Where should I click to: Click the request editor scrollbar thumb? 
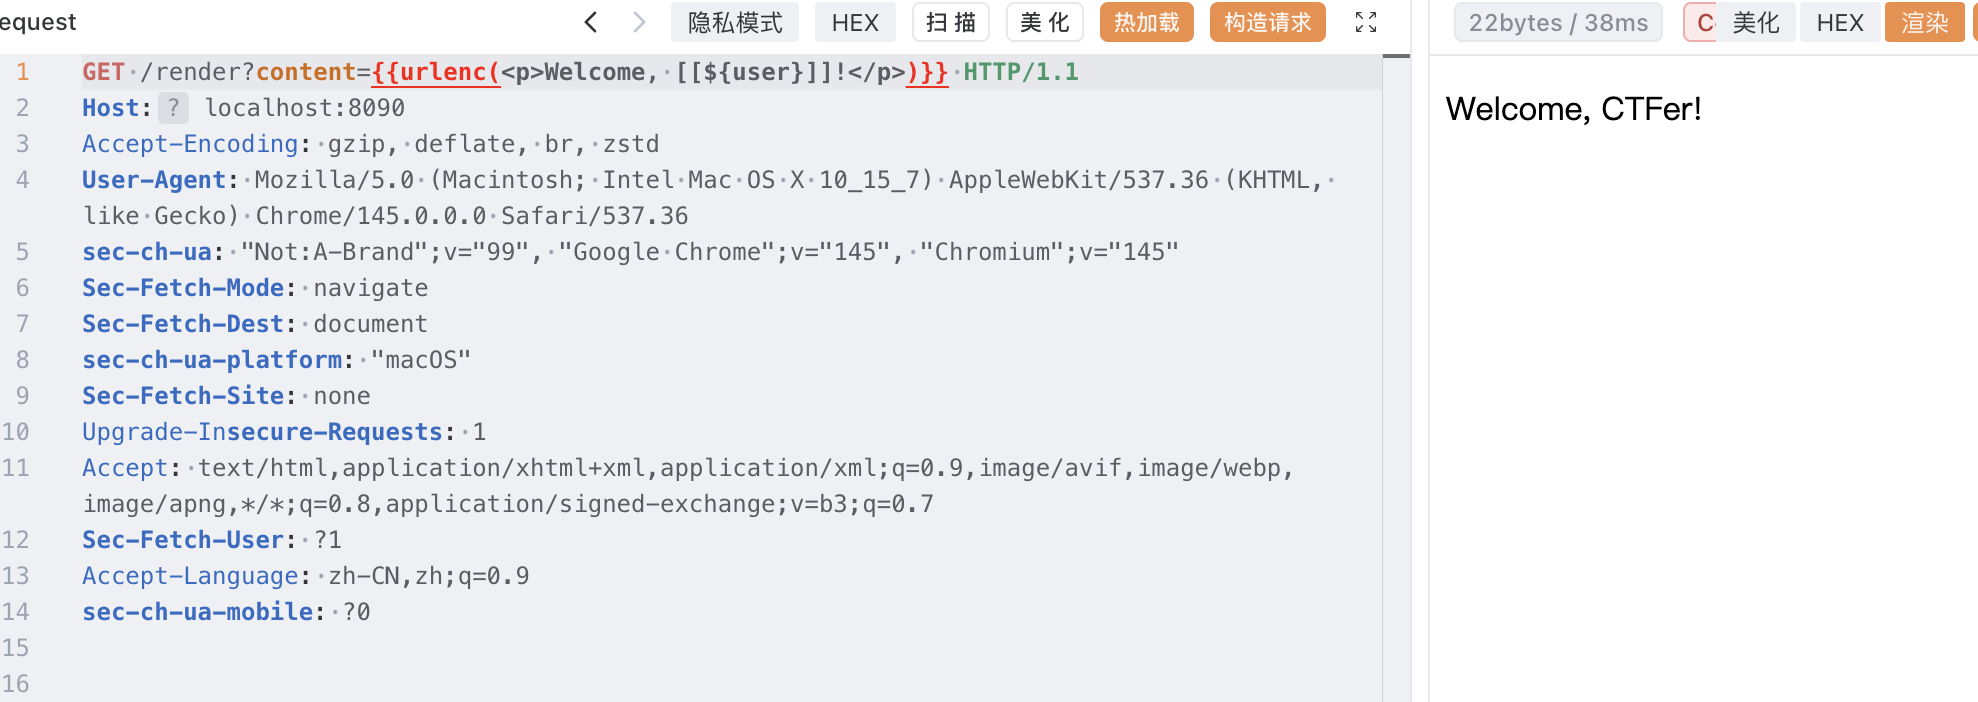pyautogui.click(x=1396, y=56)
